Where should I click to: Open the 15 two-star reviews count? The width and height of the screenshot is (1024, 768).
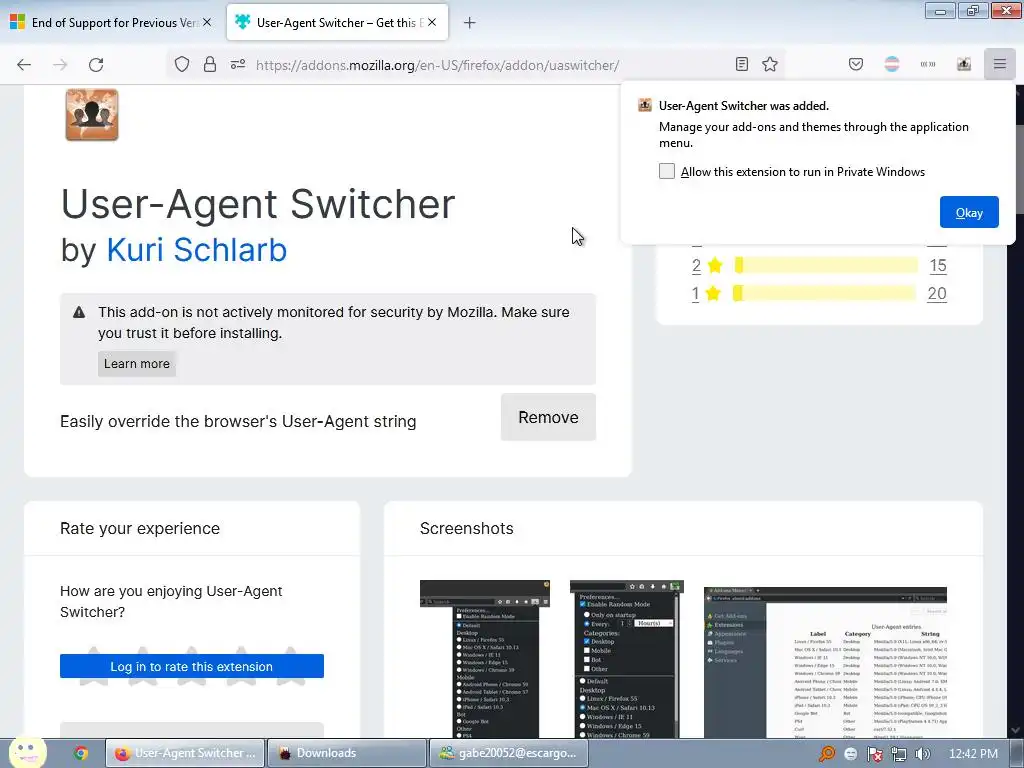[938, 265]
